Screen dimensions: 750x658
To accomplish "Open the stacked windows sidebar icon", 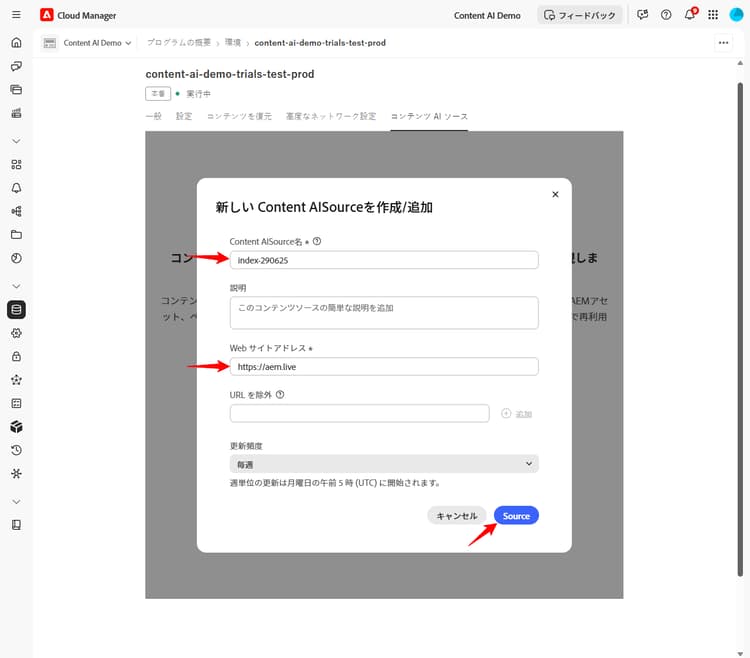I will pos(16,89).
